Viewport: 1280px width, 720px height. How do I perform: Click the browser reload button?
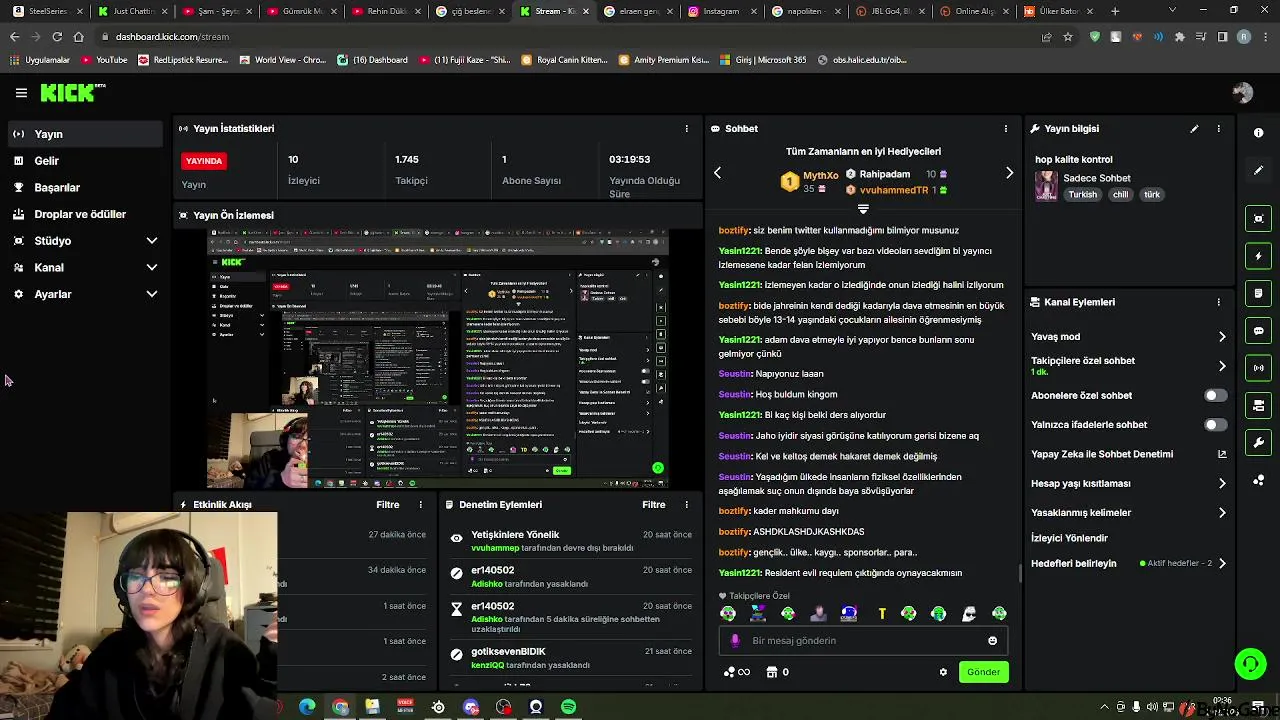[57, 37]
